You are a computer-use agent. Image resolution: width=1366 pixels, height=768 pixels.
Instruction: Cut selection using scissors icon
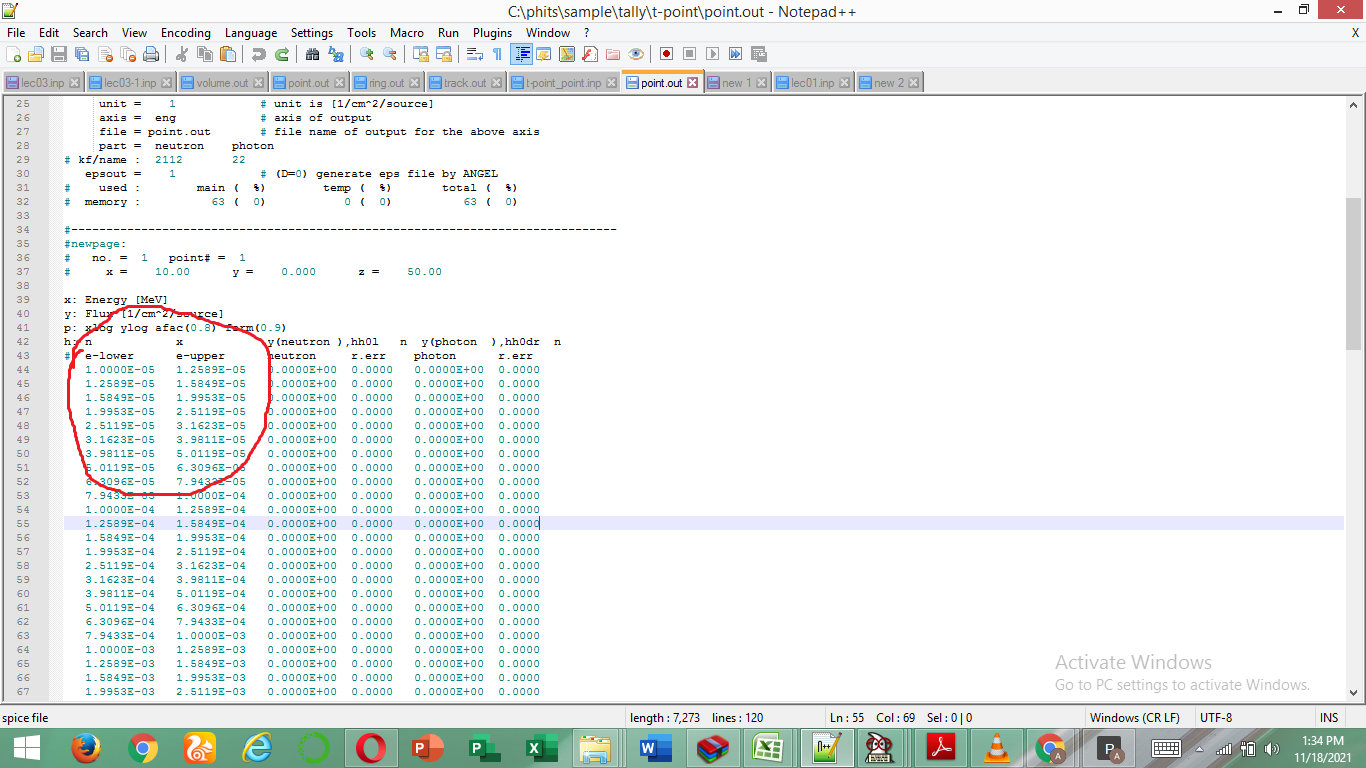182,54
